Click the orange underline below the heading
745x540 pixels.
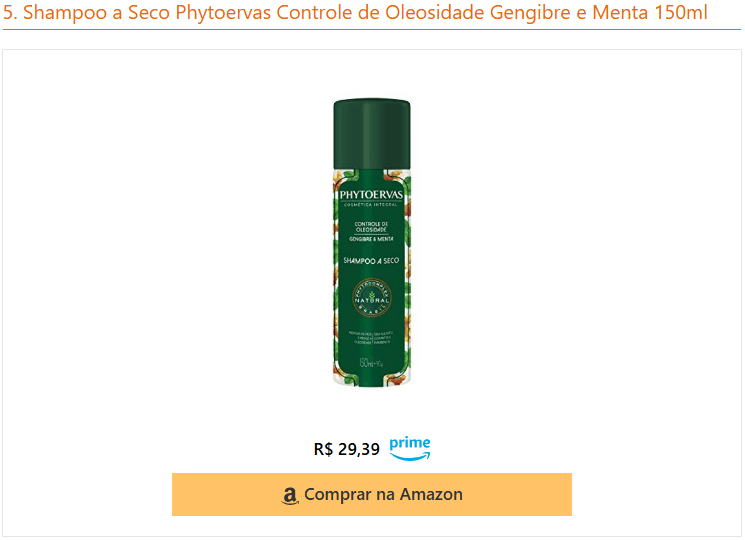(x=372, y=29)
